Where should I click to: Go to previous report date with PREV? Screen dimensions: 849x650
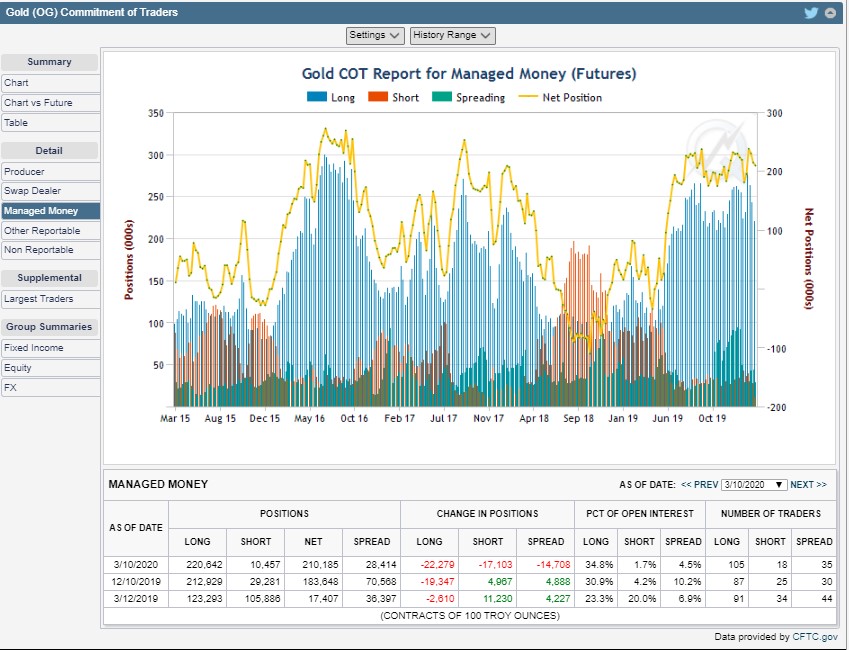(700, 485)
